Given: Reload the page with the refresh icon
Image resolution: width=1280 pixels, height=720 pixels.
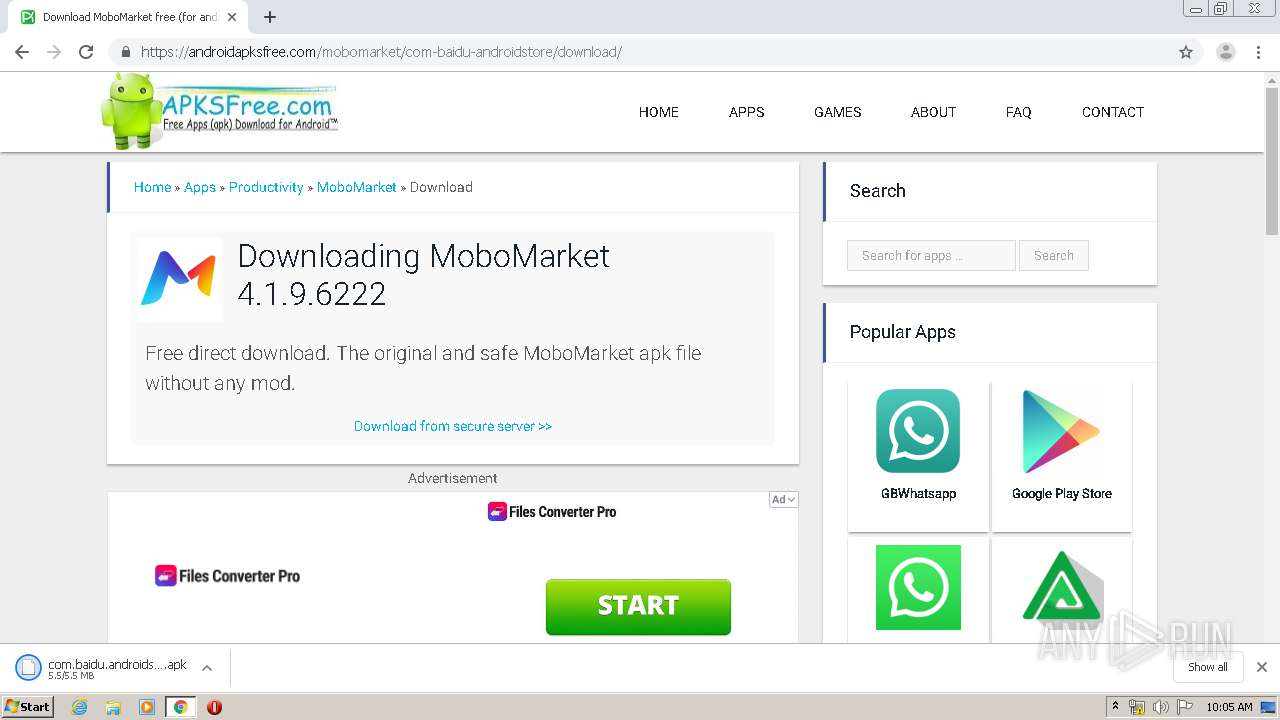Looking at the screenshot, I should pos(87,52).
